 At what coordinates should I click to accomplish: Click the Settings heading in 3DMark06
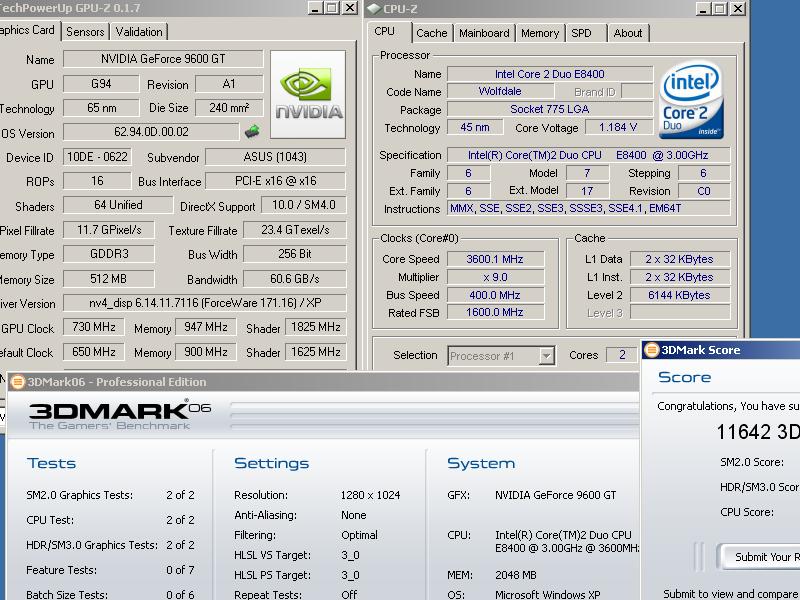point(271,463)
